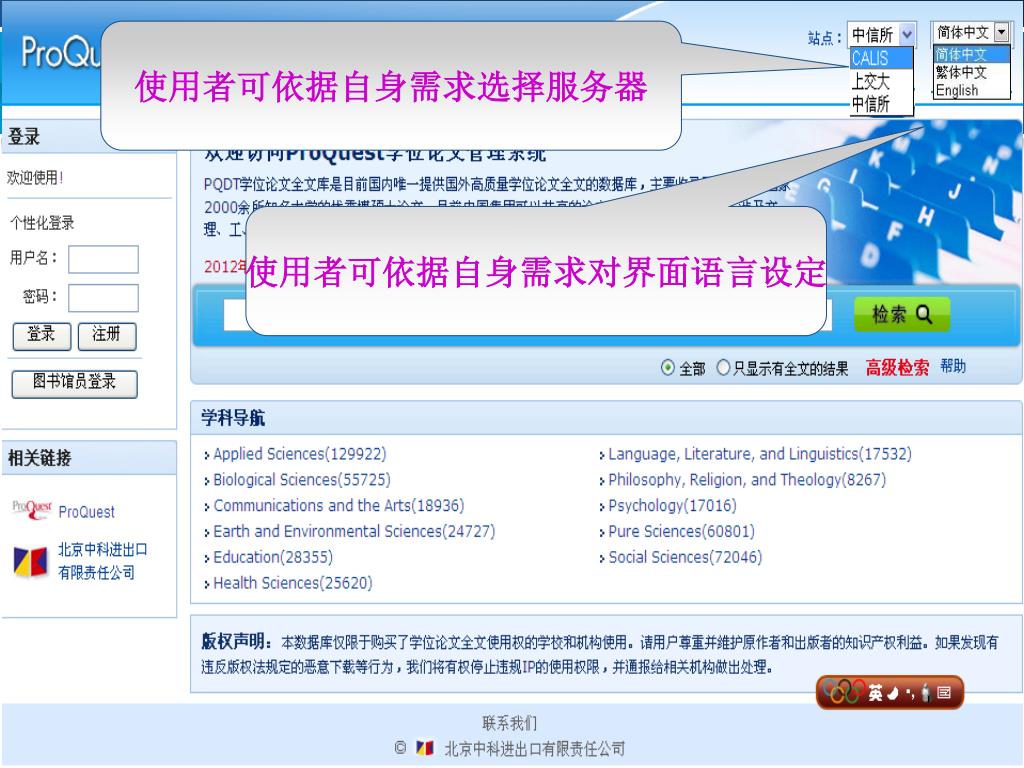Open Language, Literature, and Linguistics(17532)

tap(760, 454)
